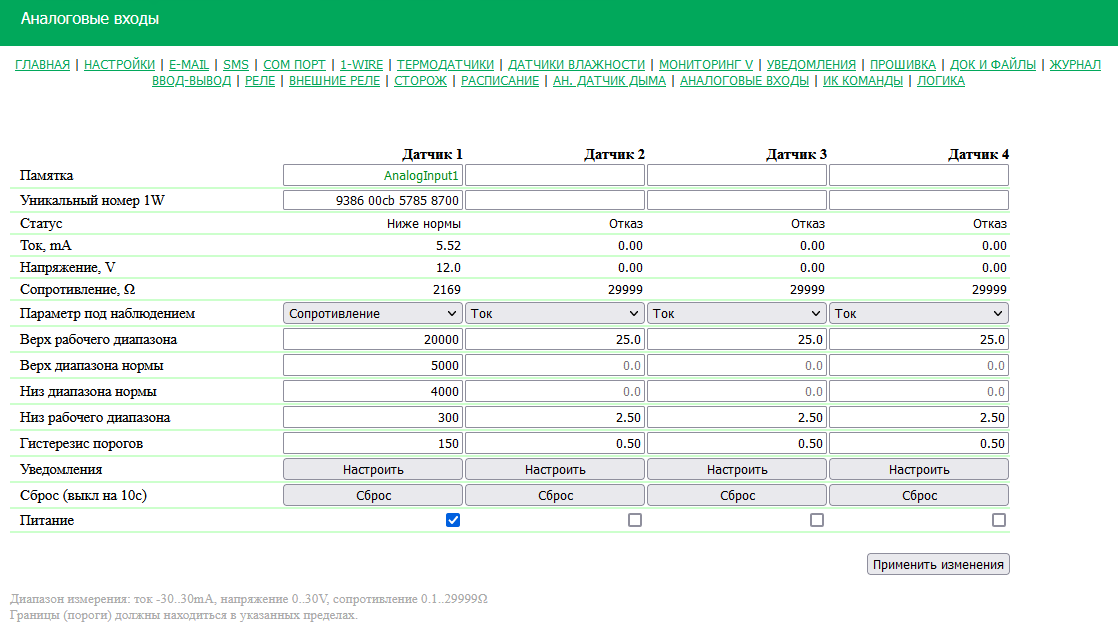
Task: Open Датчик 3 dropdown 'Параметр под наблюдением'
Action: (x=737, y=313)
